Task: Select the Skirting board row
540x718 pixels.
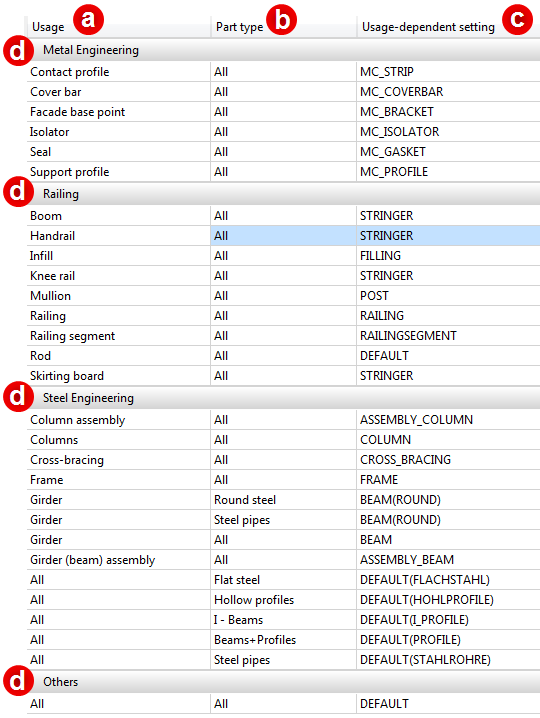Action: pyautogui.click(x=284, y=376)
